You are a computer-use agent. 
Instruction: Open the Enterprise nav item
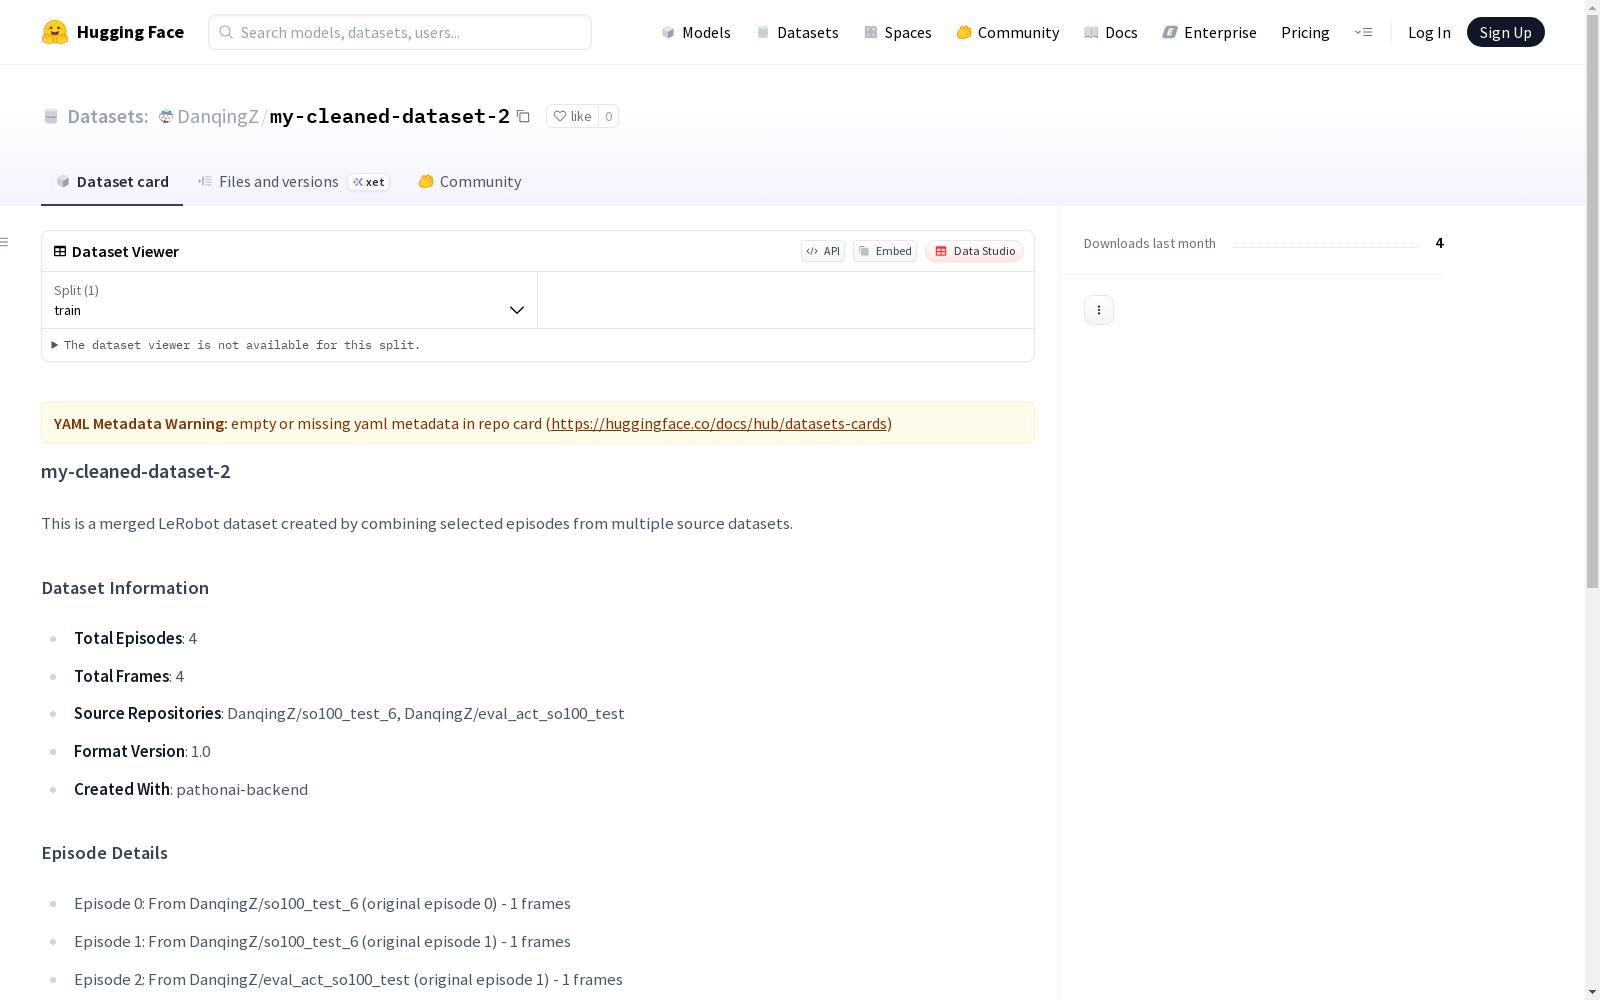click(x=1210, y=32)
